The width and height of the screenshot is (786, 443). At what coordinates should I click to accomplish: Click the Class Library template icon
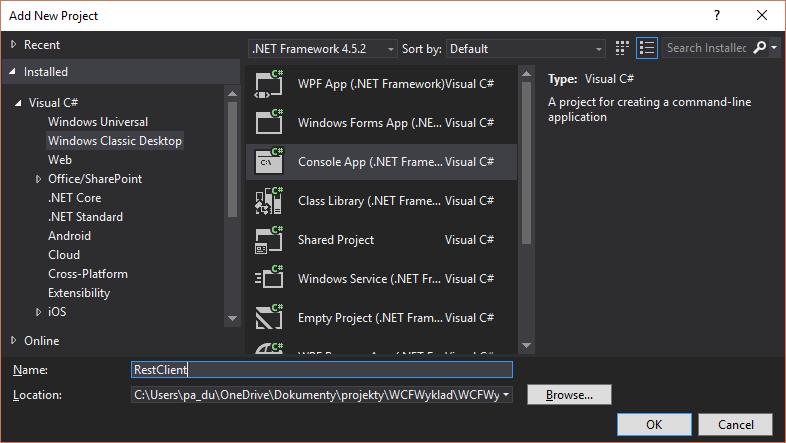click(269, 200)
